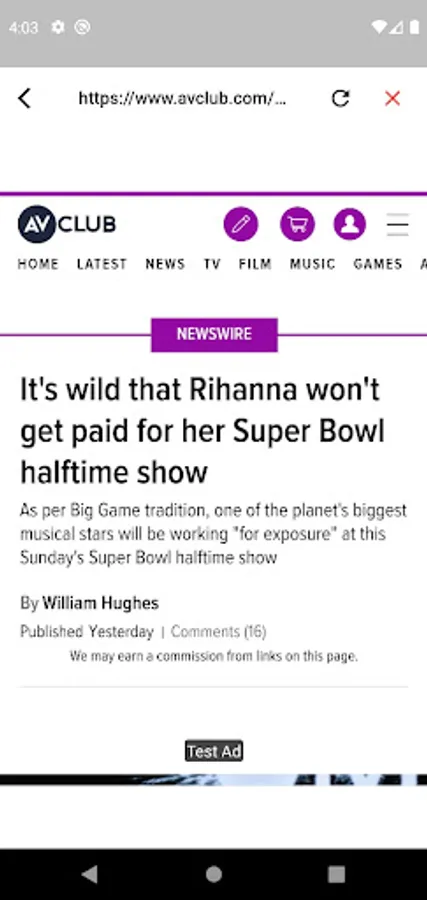
Task: Reload the page with refresh icon
Action: (340, 99)
